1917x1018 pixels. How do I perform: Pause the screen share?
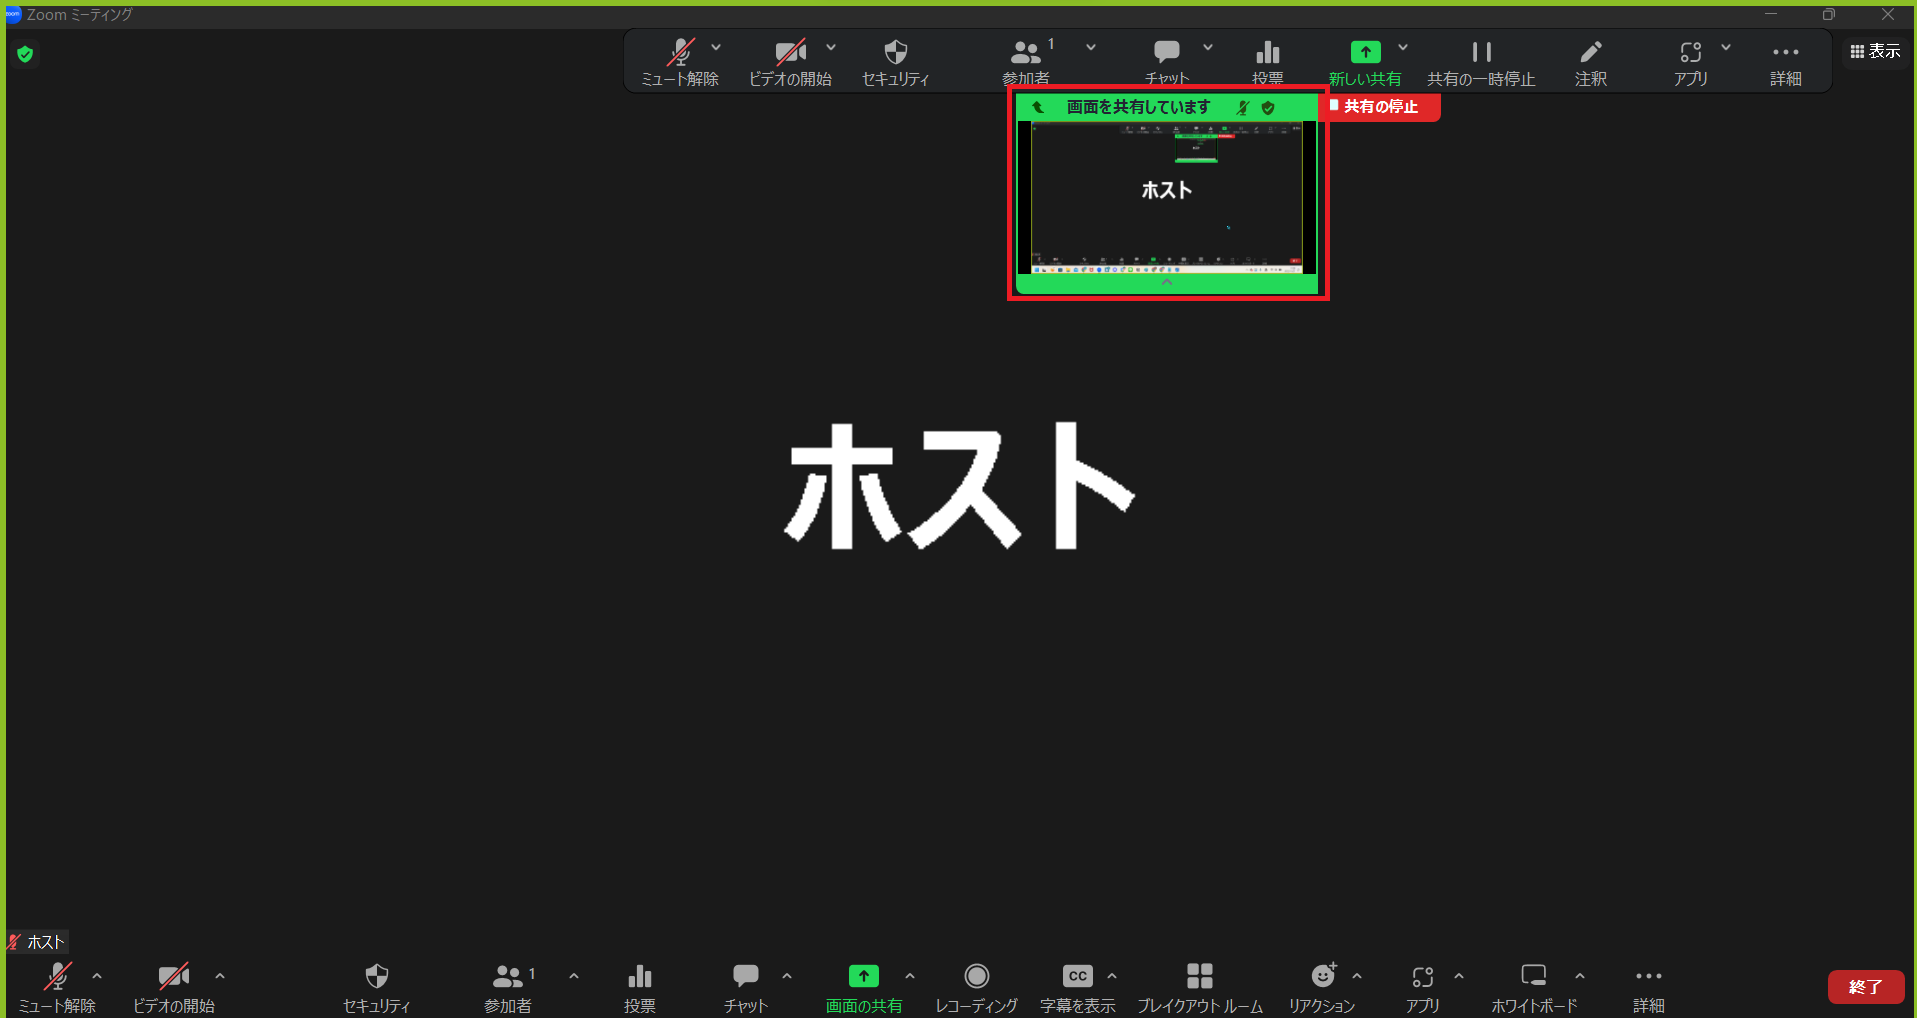point(1481,53)
